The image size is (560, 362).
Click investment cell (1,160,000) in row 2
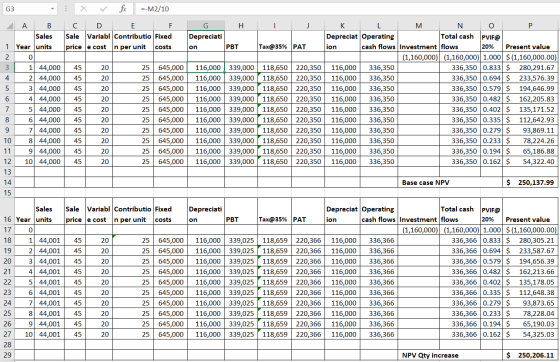click(419, 57)
